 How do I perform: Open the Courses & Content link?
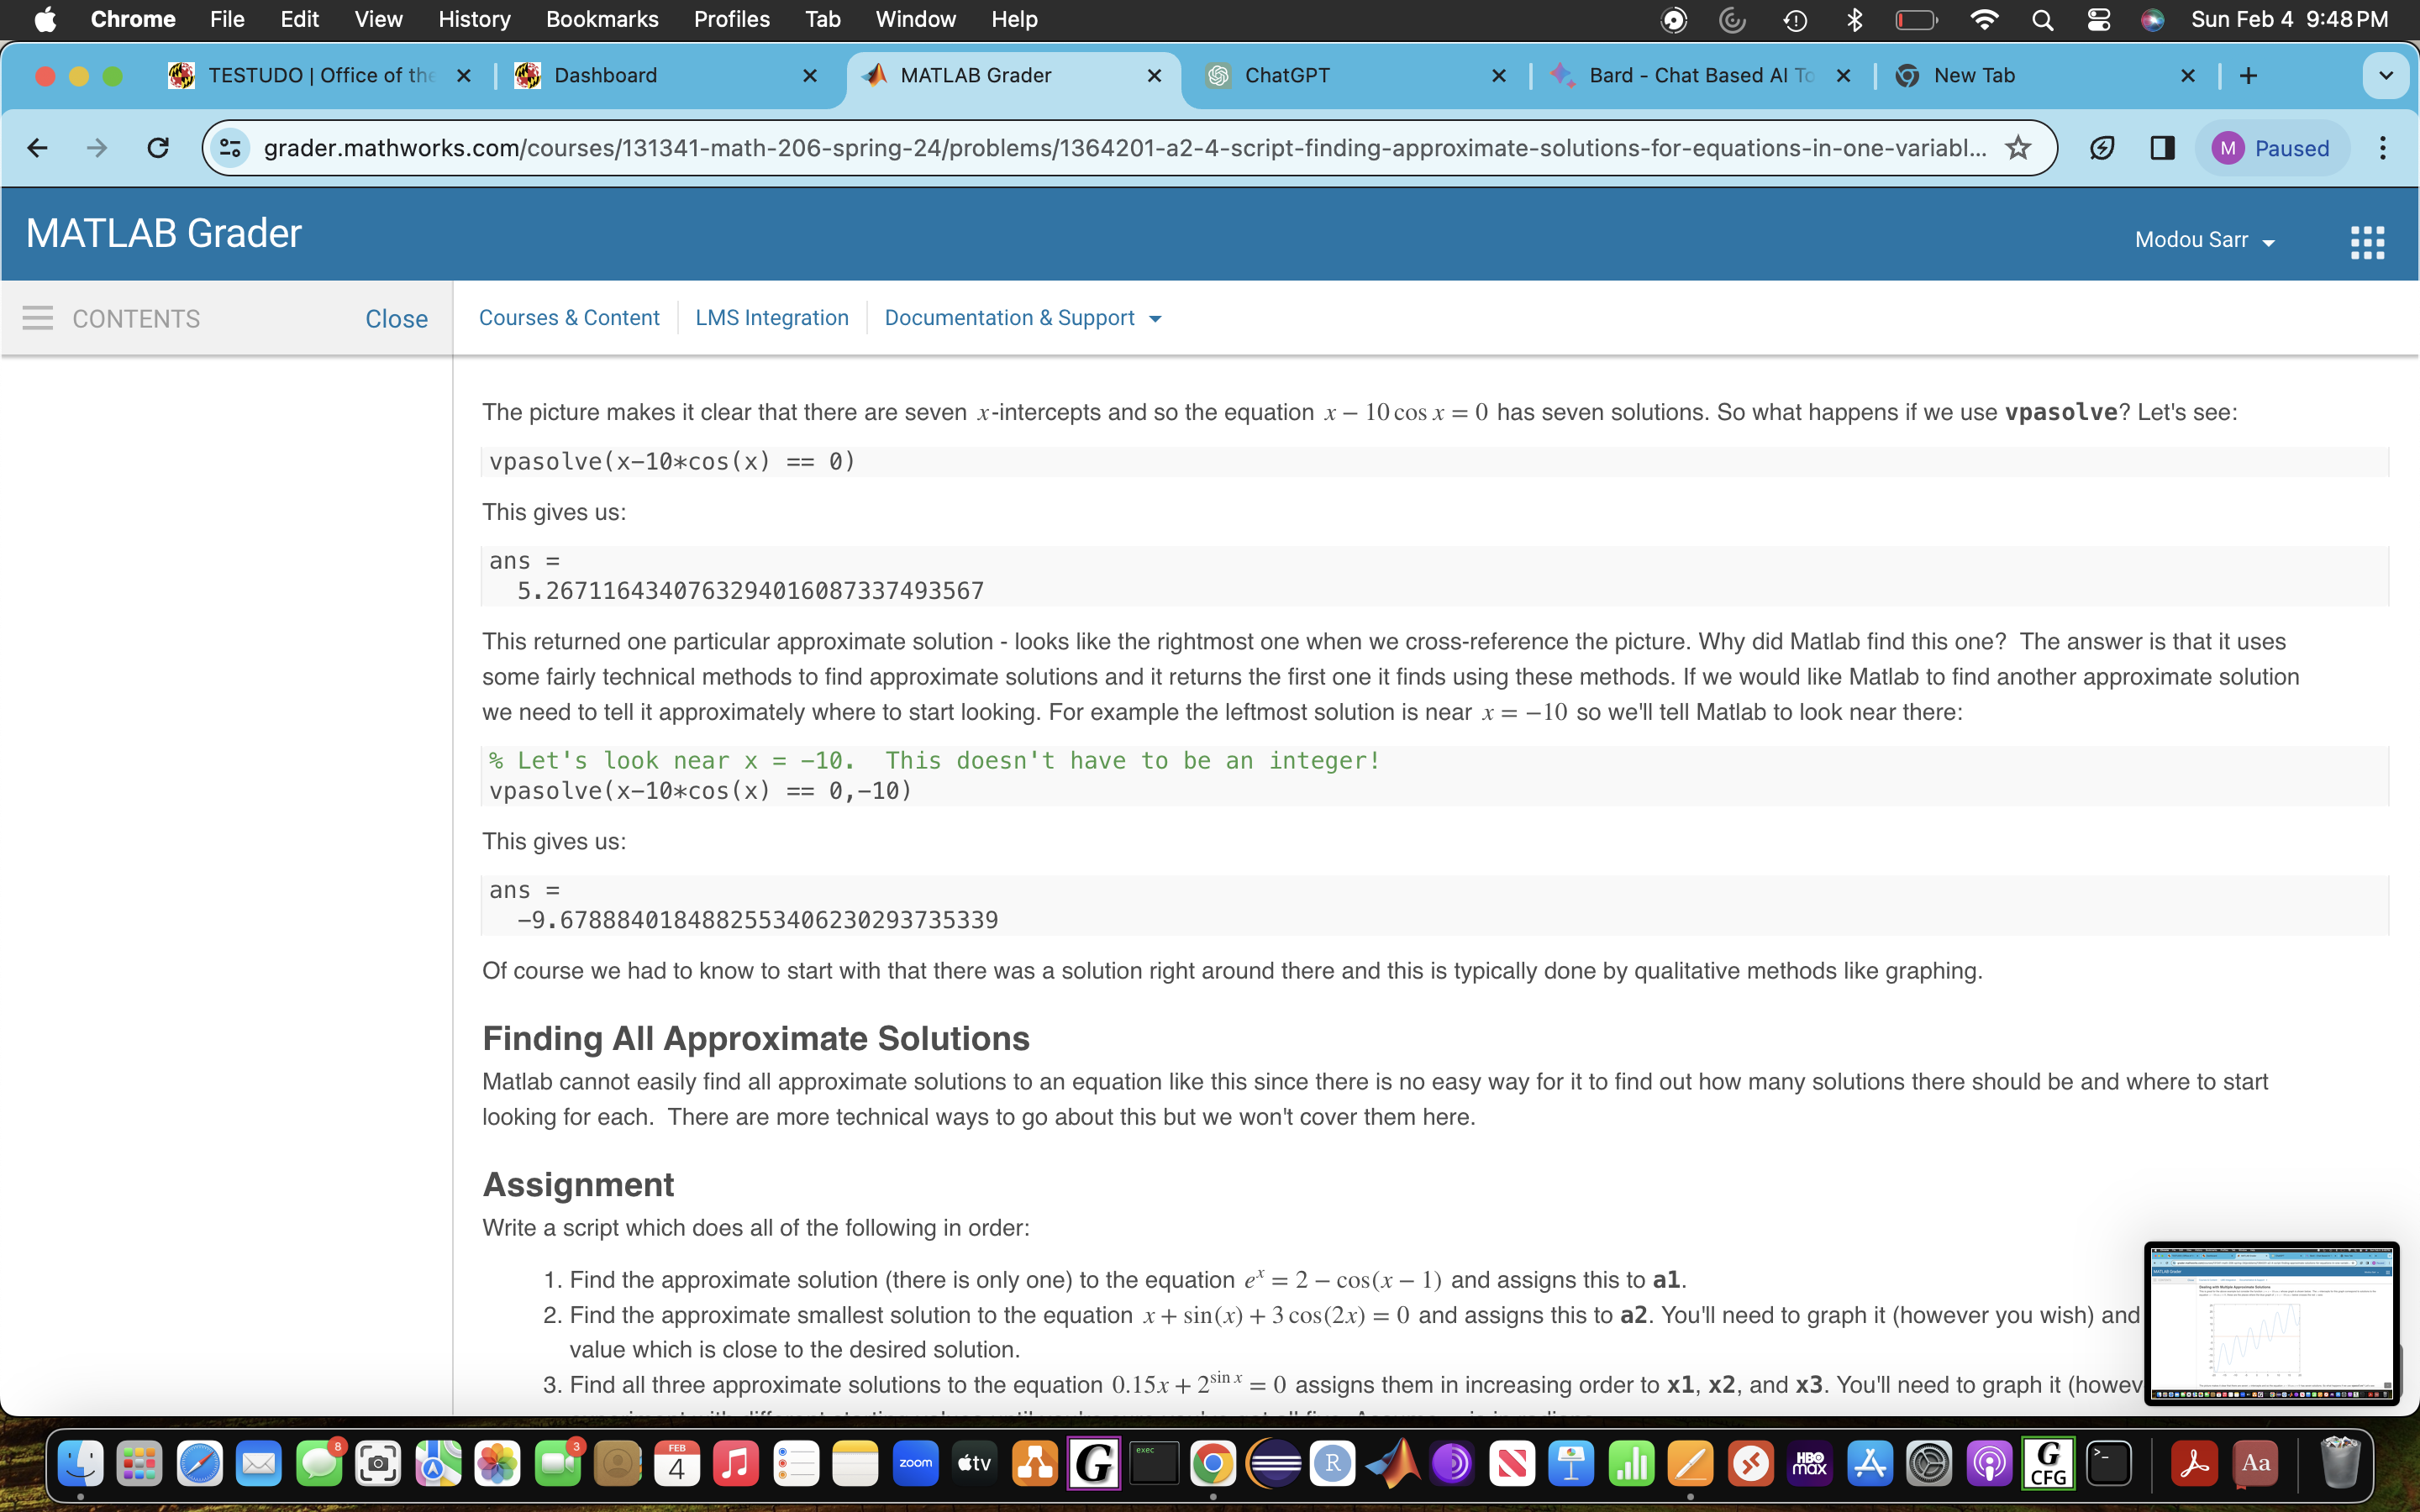point(569,318)
